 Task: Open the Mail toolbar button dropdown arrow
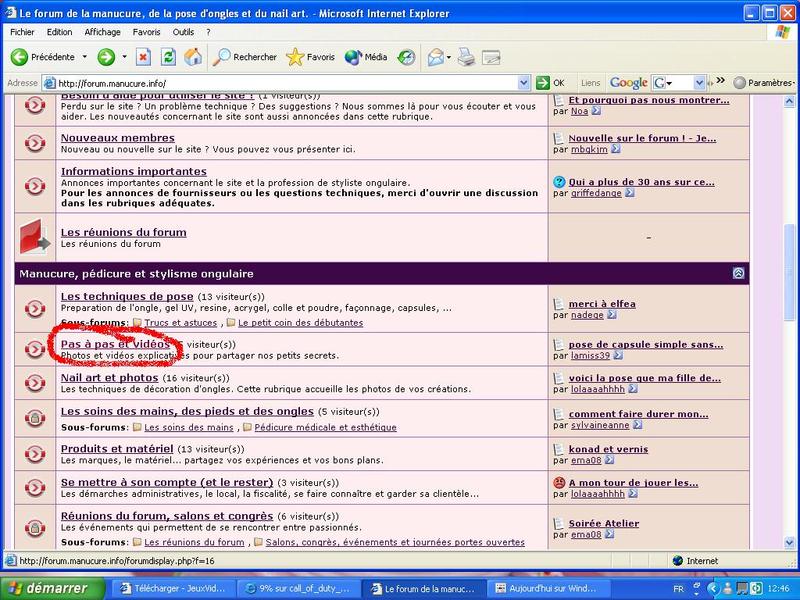[451, 57]
